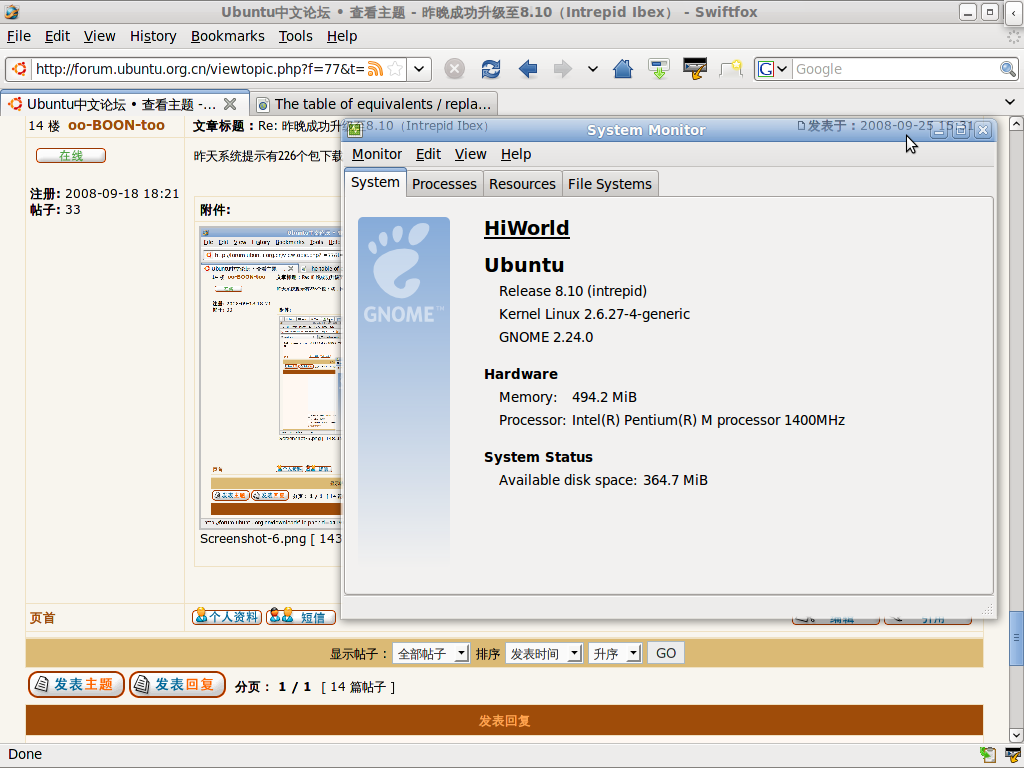Click the 发表主题 button
1024x768 pixels.
(76, 684)
